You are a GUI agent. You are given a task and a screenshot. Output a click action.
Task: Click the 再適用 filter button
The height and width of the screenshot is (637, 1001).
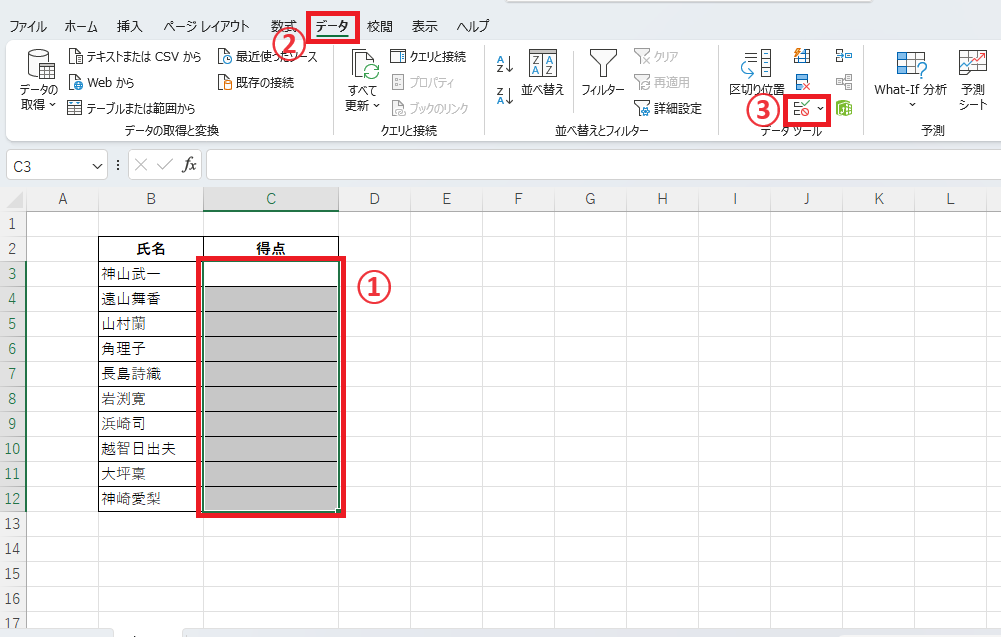tap(661, 83)
